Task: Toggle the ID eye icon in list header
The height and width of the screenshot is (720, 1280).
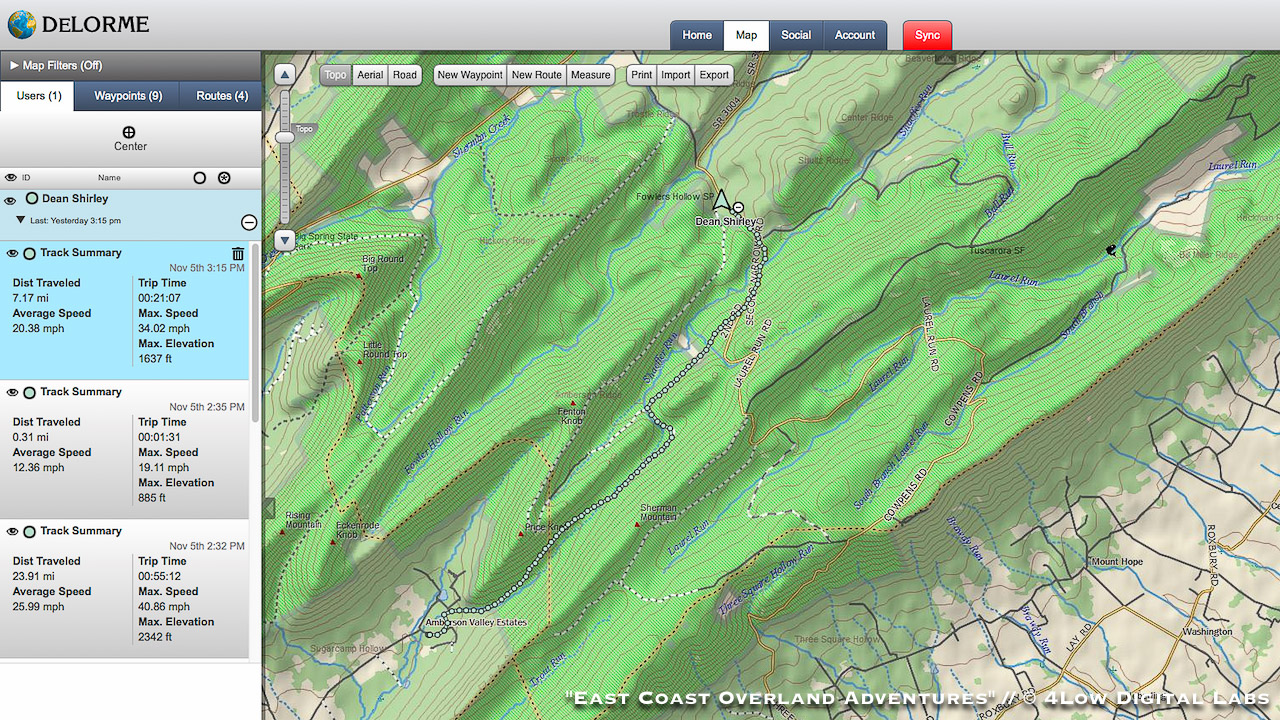Action: click(x=9, y=177)
